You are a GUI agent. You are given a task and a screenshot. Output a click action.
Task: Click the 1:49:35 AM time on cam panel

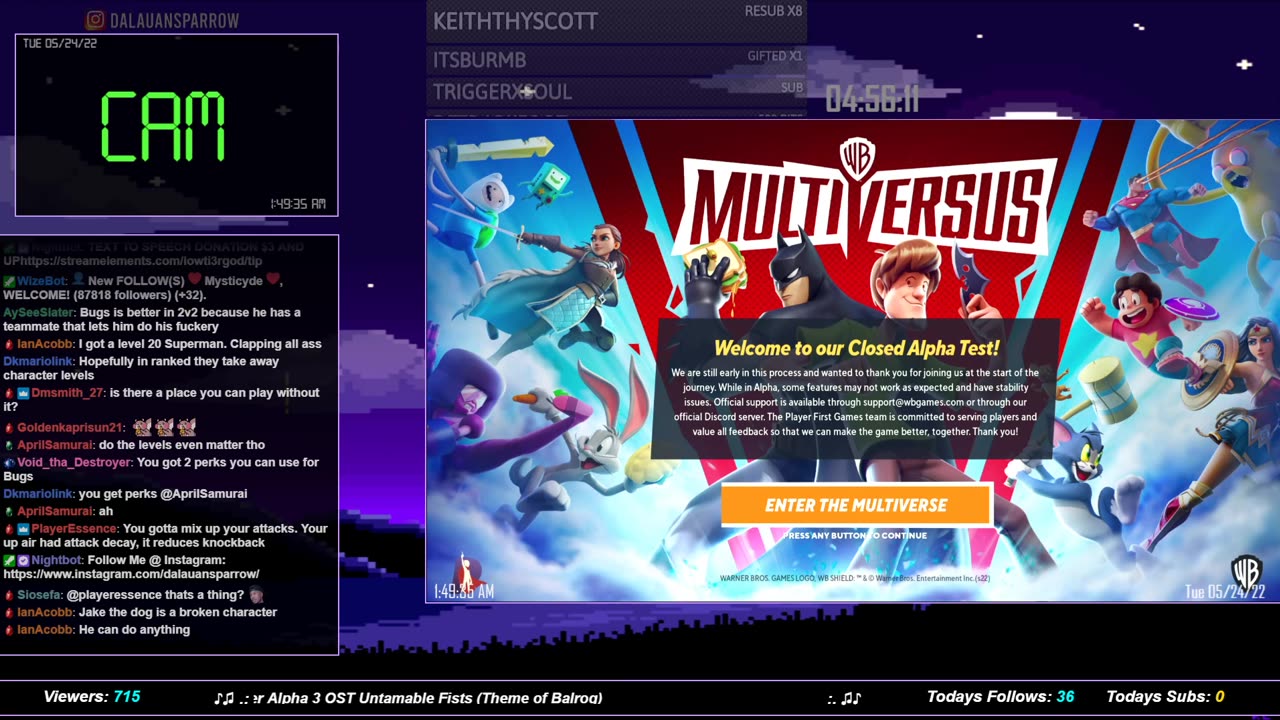(x=298, y=204)
